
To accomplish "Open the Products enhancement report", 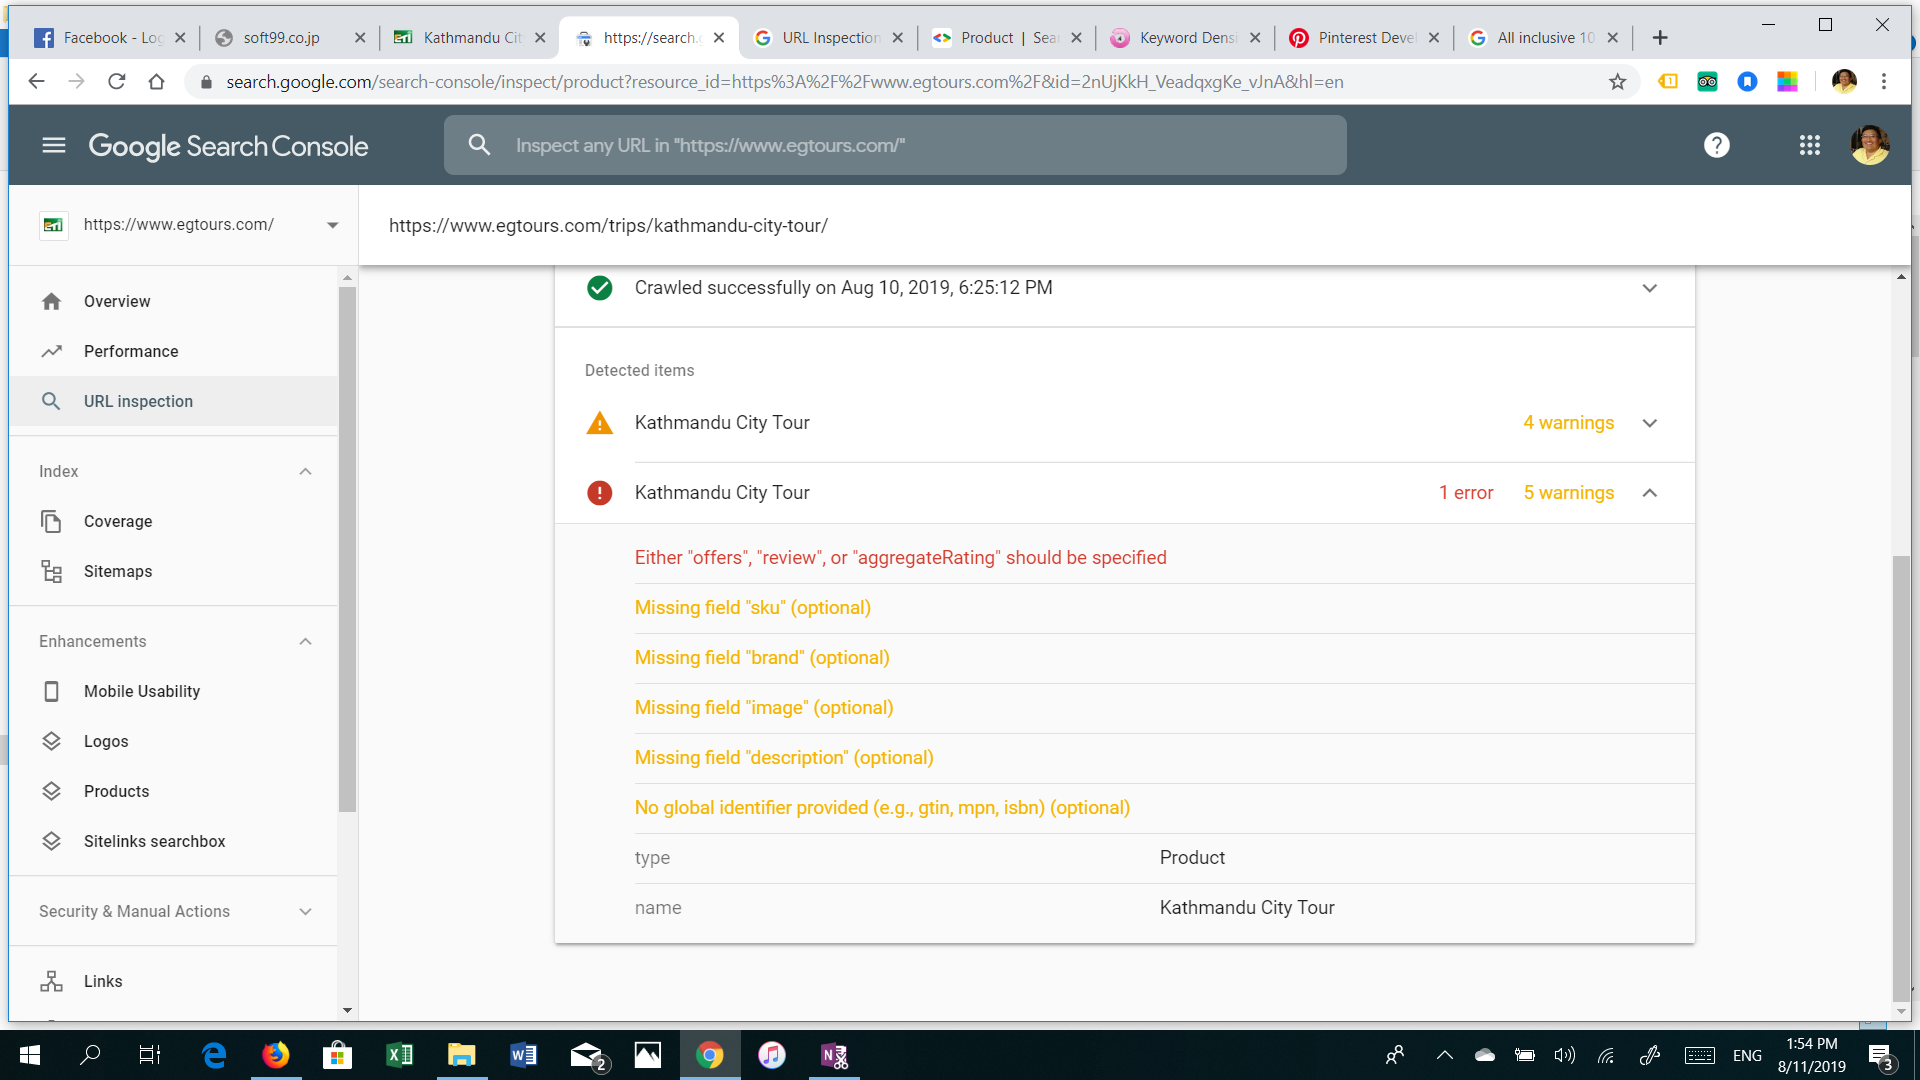I will pyautogui.click(x=173, y=792).
